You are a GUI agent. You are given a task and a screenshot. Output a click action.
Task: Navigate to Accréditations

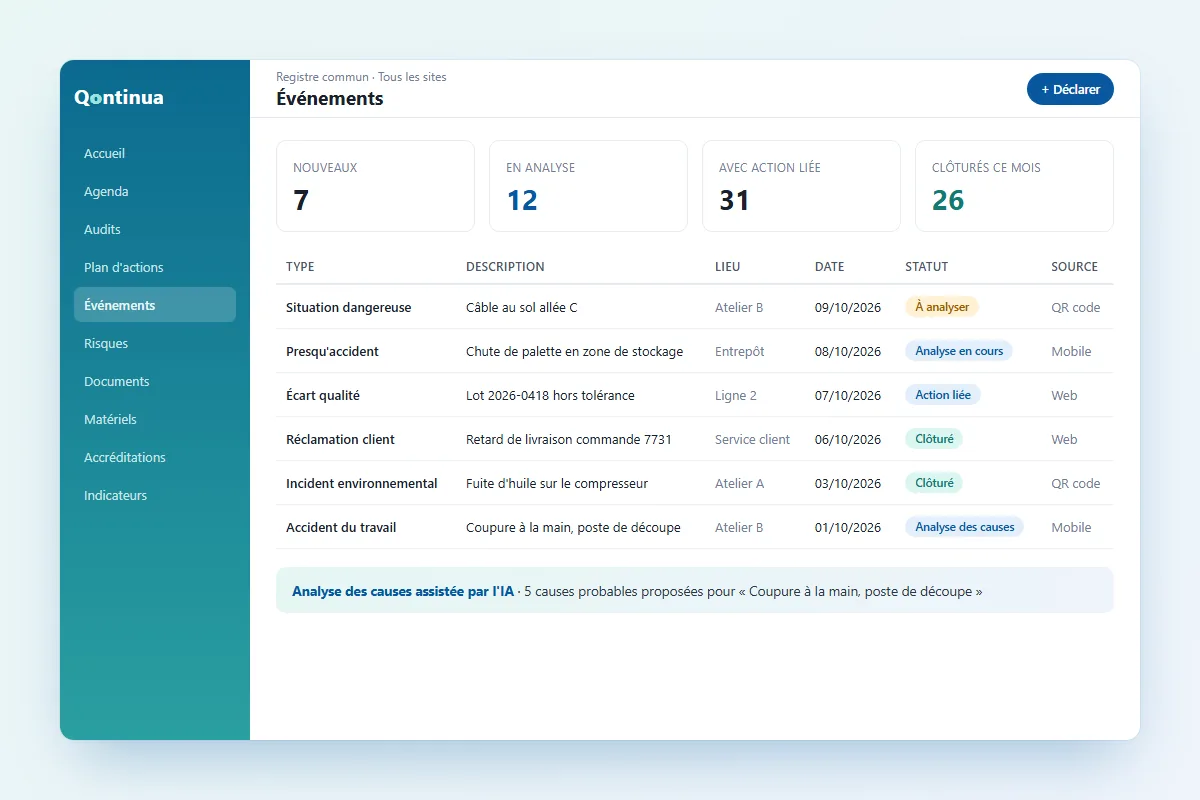pyautogui.click(x=155, y=458)
